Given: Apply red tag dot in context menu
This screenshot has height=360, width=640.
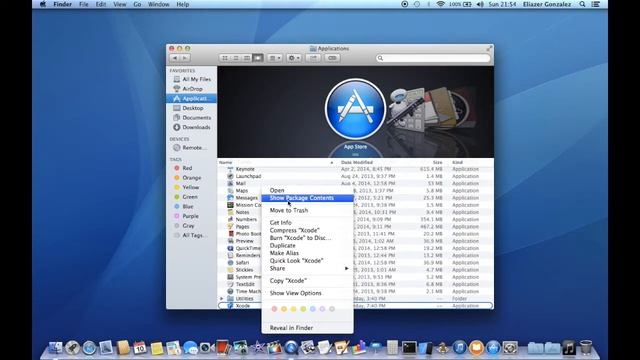Looking at the screenshot, I should tap(274, 309).
